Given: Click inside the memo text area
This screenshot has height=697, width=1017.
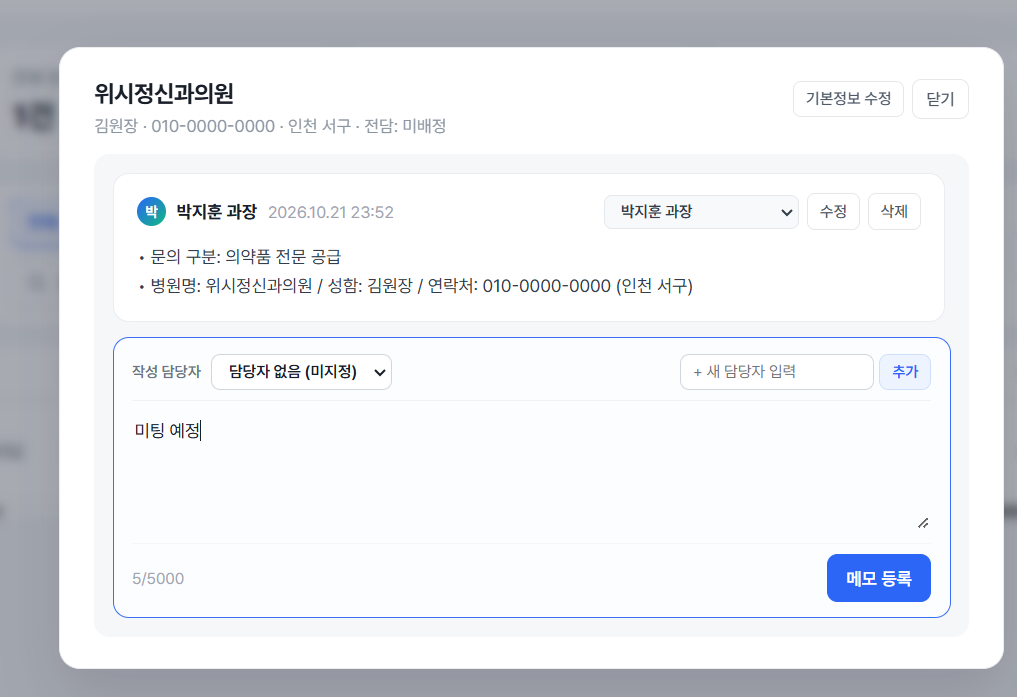Looking at the screenshot, I should (x=531, y=472).
